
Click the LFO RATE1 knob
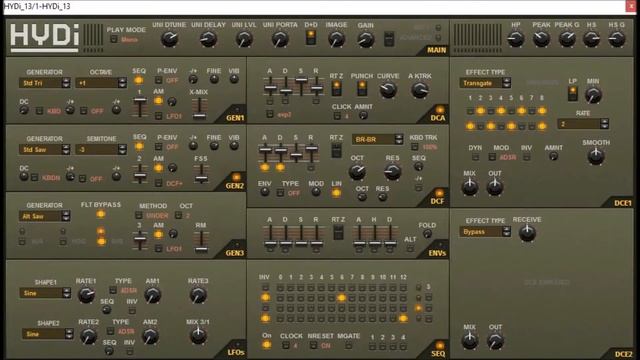tap(86, 295)
